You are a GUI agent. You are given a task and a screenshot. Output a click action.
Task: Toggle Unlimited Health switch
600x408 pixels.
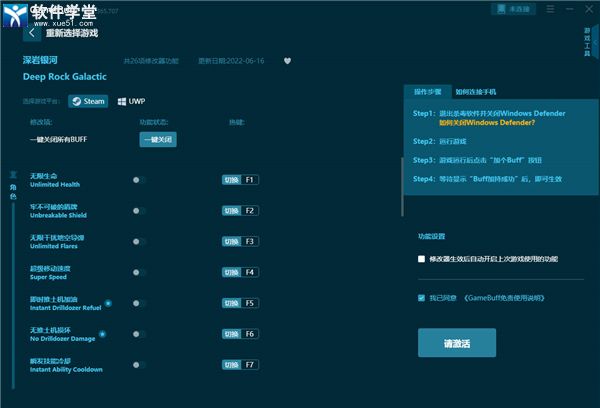pyautogui.click(x=139, y=180)
